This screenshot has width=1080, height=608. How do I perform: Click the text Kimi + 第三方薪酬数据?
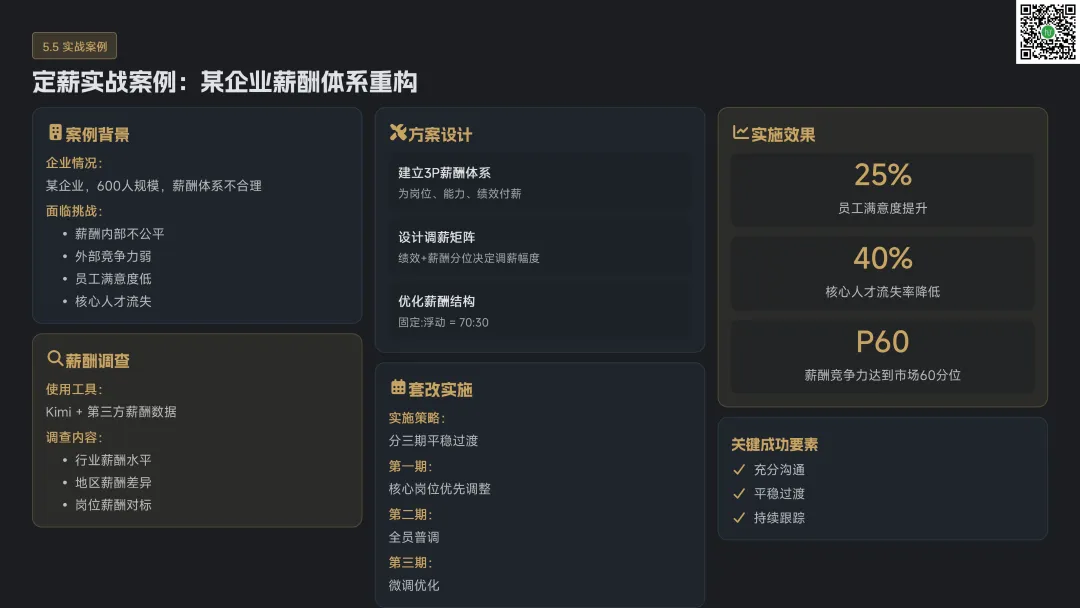[x=111, y=412]
